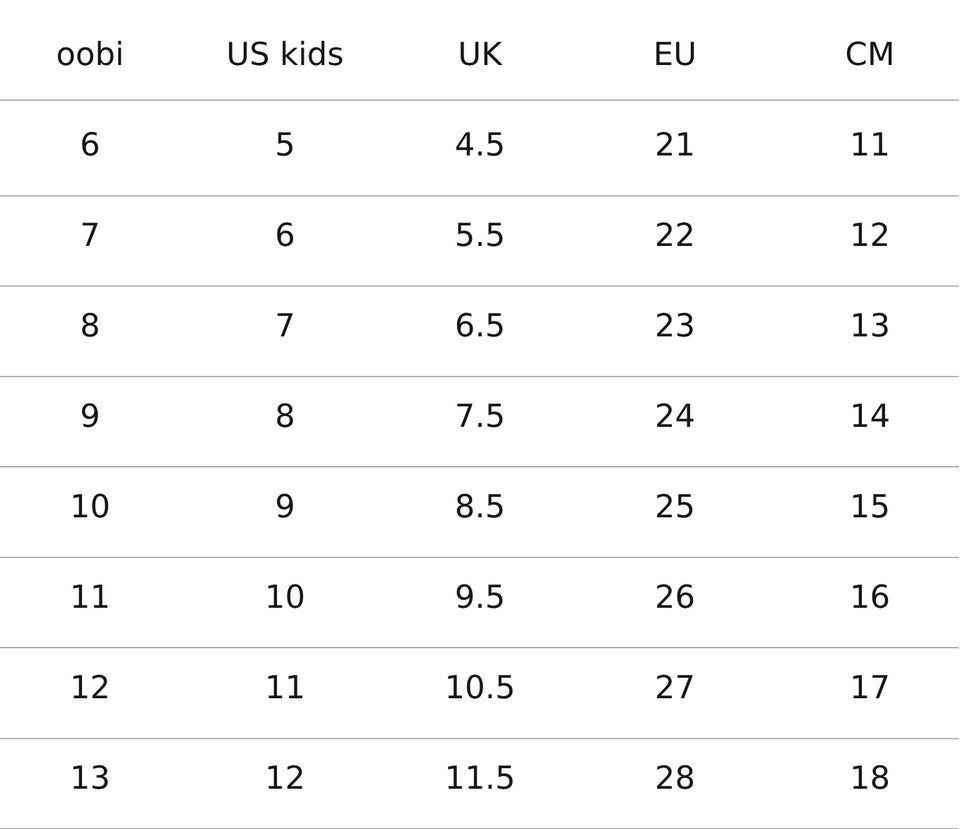
Task: Click the oobi column header
Action: tap(90, 54)
